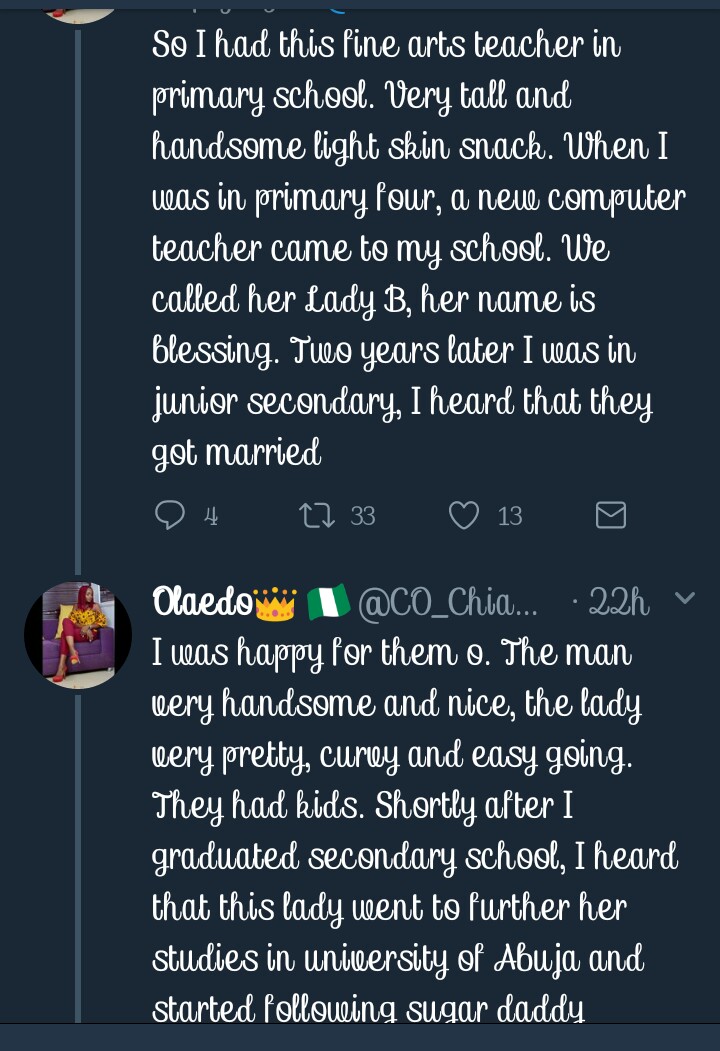The width and height of the screenshot is (720, 1051).
Task: Tap the bottom bar below the tweets
Action: [x=360, y=1037]
